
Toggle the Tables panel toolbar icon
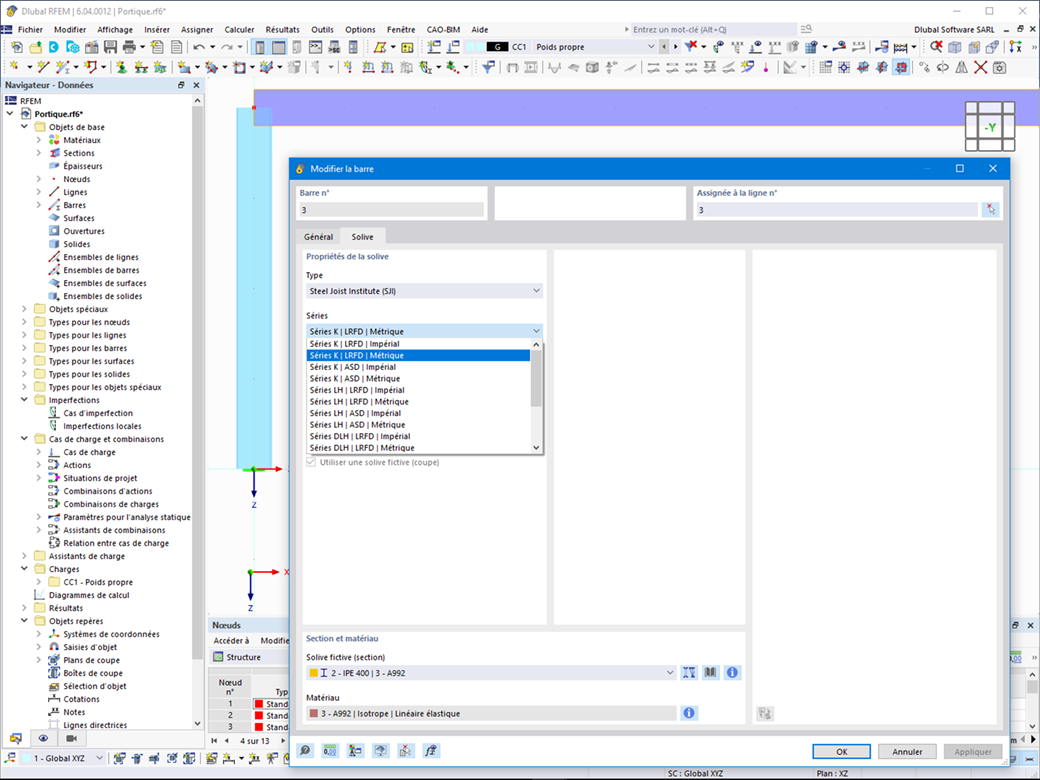[279, 47]
